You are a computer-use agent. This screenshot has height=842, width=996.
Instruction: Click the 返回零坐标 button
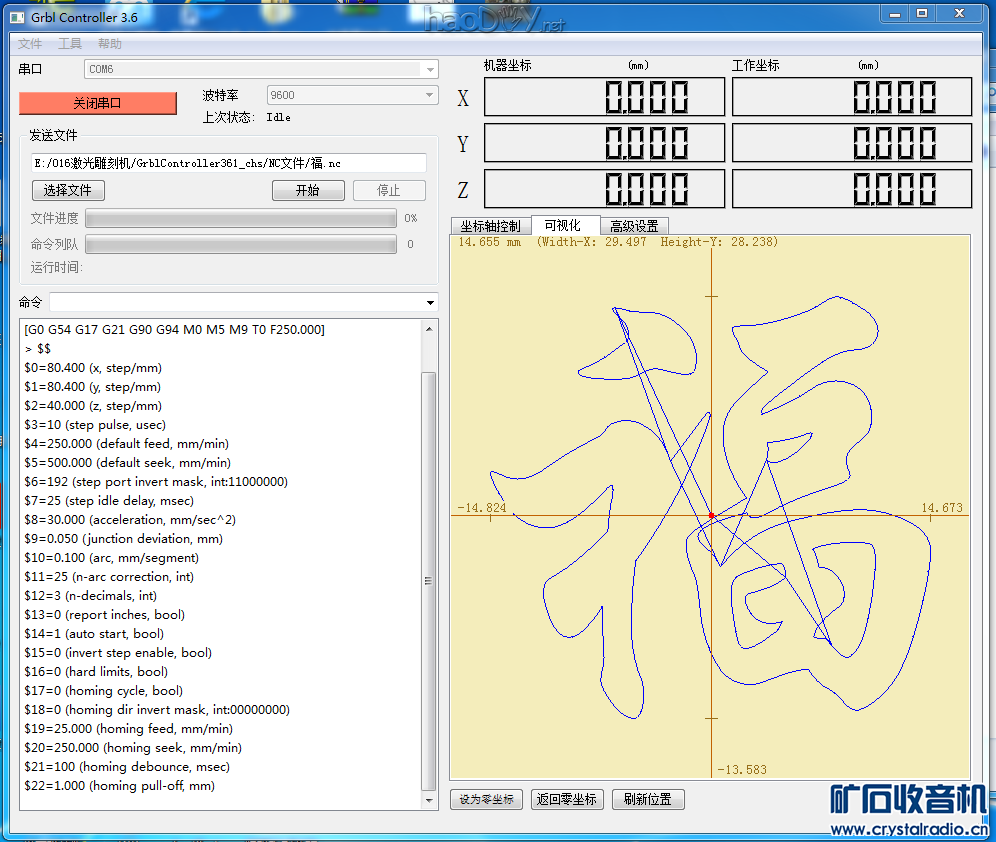pos(567,800)
